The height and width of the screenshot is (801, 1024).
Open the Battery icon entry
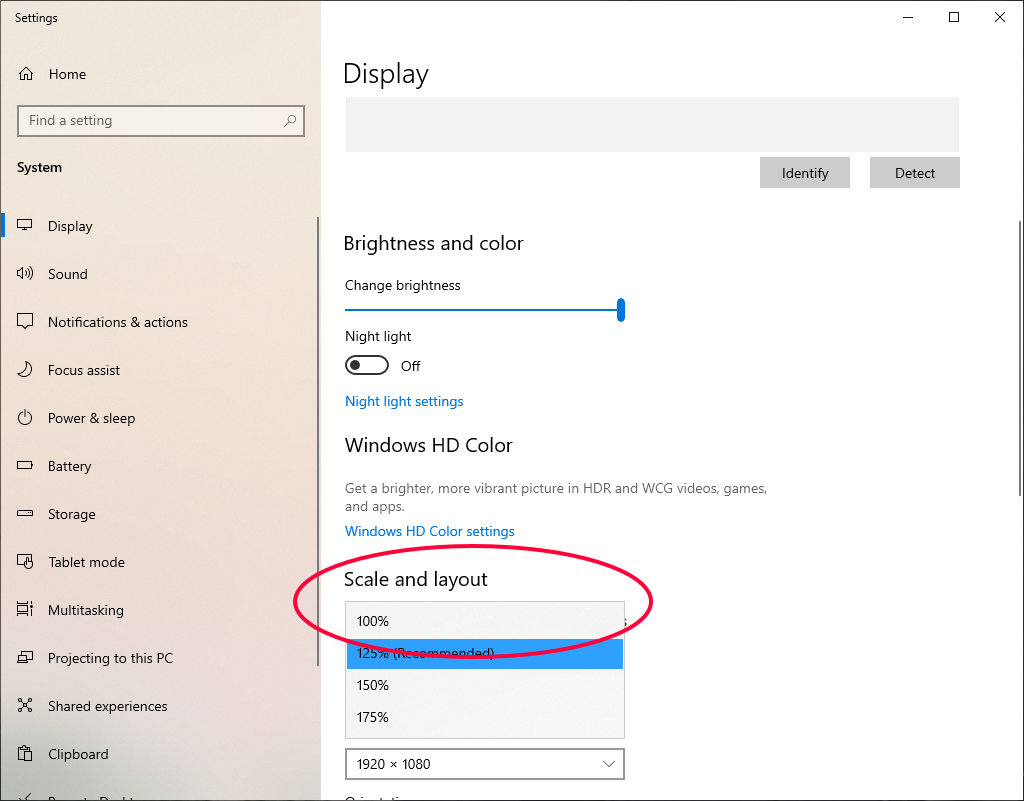26,466
